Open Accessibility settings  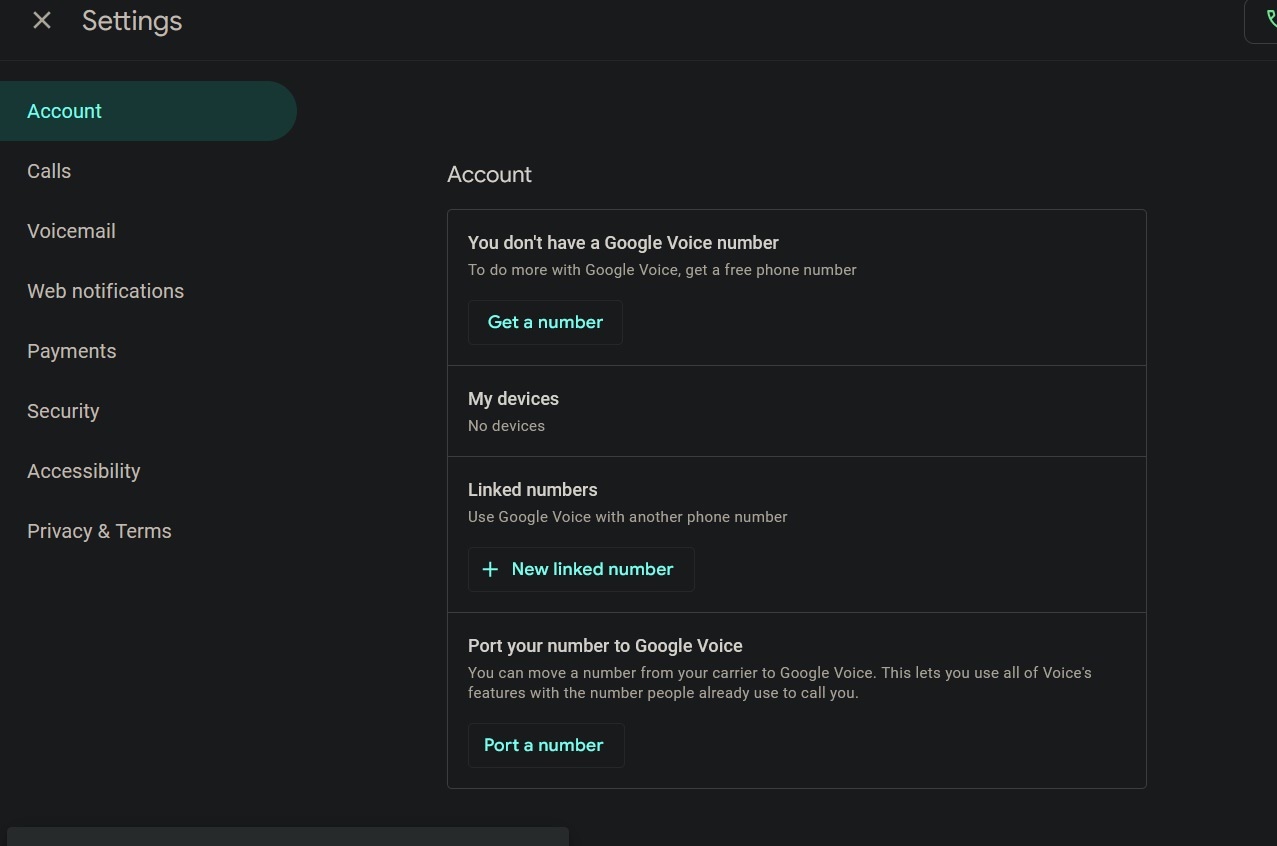pos(83,471)
